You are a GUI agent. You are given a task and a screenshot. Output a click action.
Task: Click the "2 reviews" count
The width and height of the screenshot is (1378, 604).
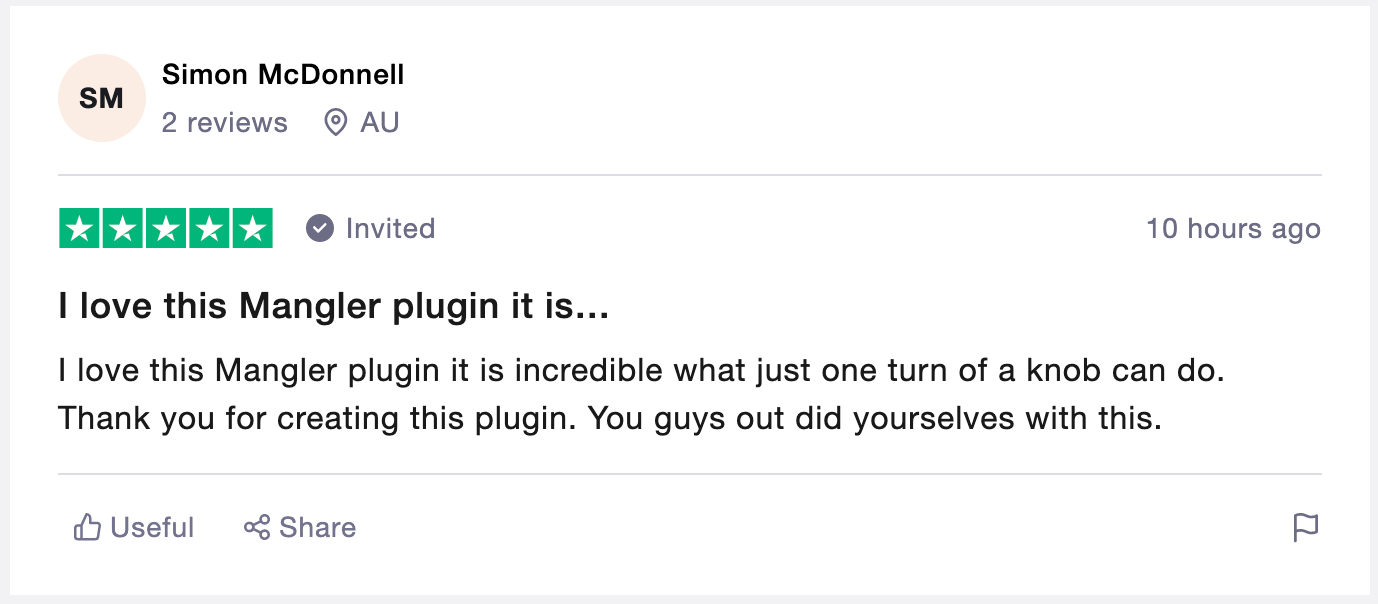[224, 122]
